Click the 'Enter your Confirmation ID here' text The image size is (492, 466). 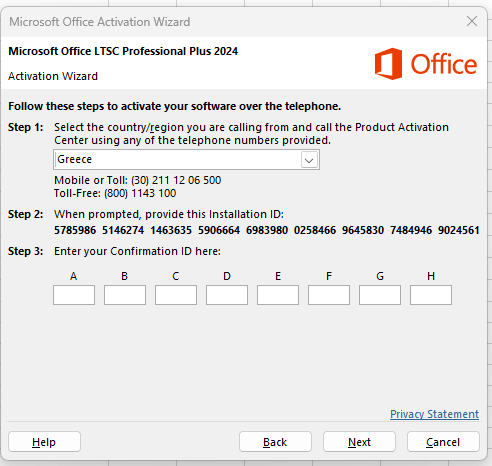[x=137, y=251]
